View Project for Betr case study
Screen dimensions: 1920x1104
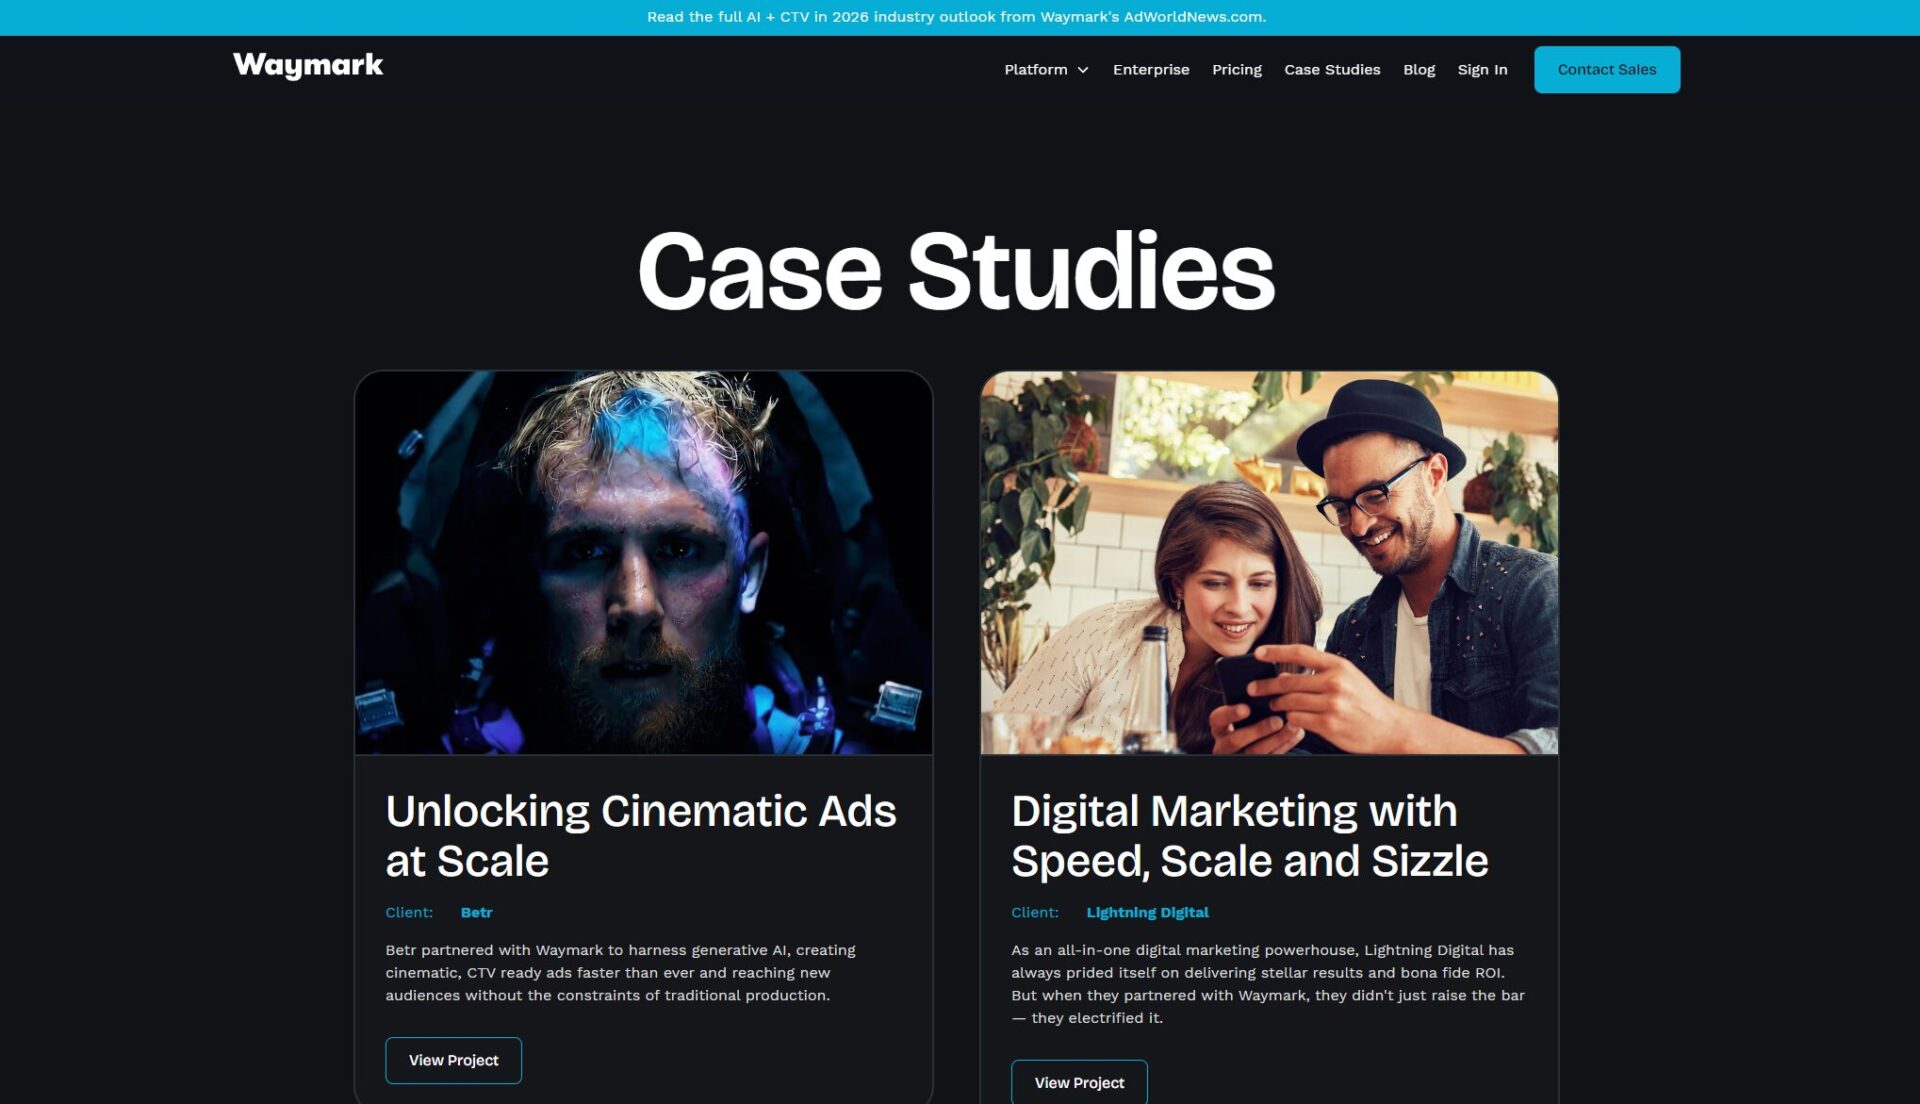tap(453, 1060)
